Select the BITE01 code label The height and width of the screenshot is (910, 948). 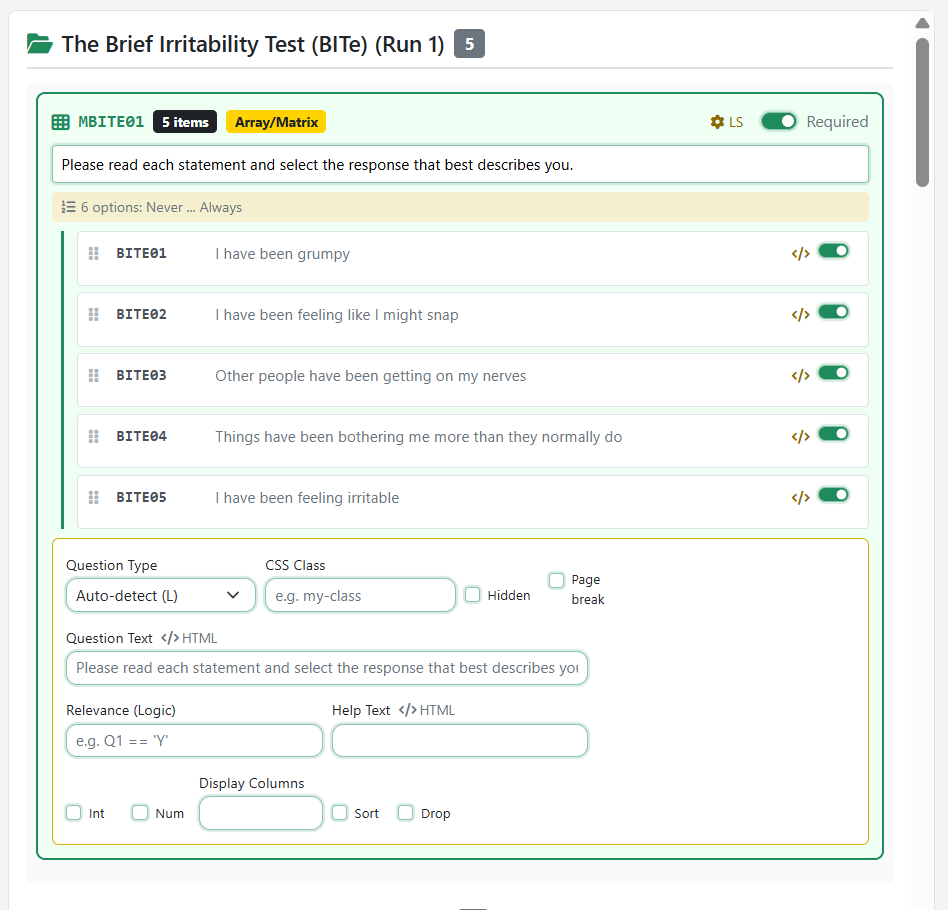[141, 253]
